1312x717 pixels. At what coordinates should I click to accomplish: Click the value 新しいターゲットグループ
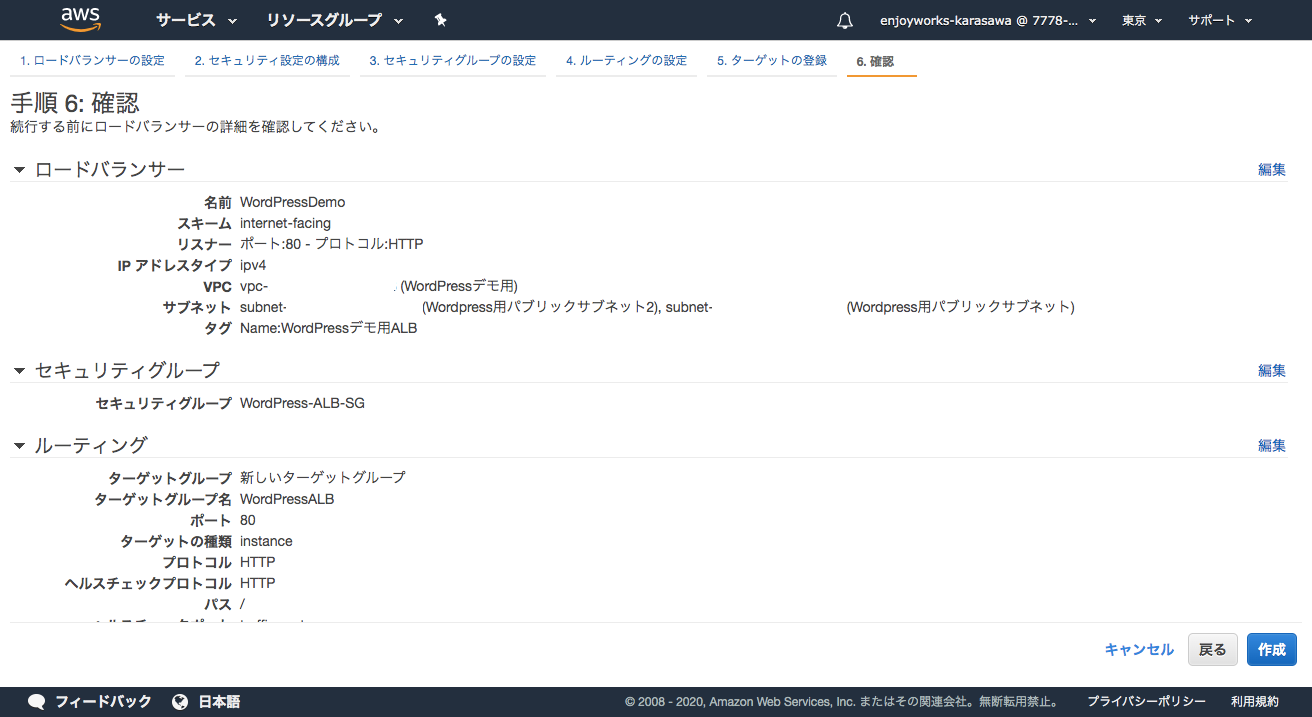coord(323,478)
